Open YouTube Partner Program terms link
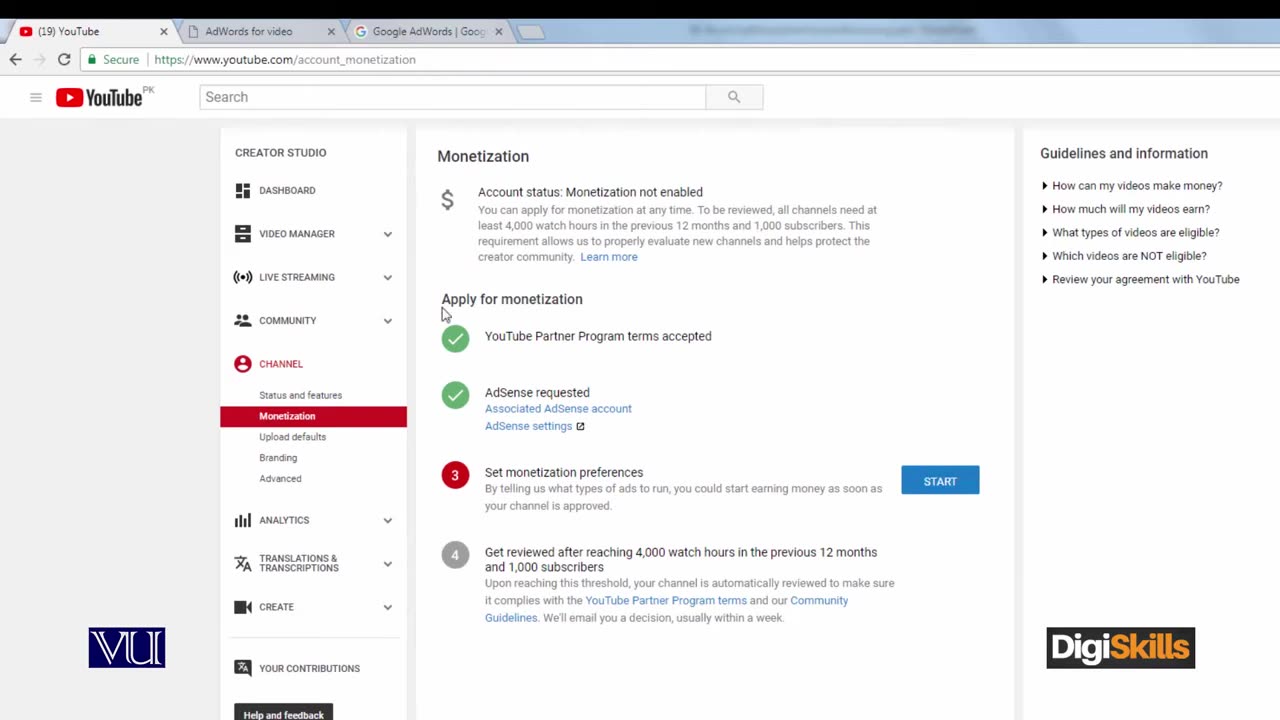The height and width of the screenshot is (720, 1280). (666, 601)
